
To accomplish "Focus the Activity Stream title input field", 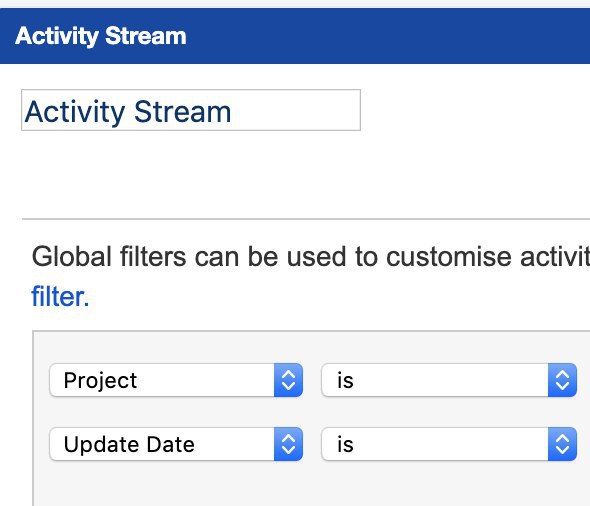I will click(191, 110).
